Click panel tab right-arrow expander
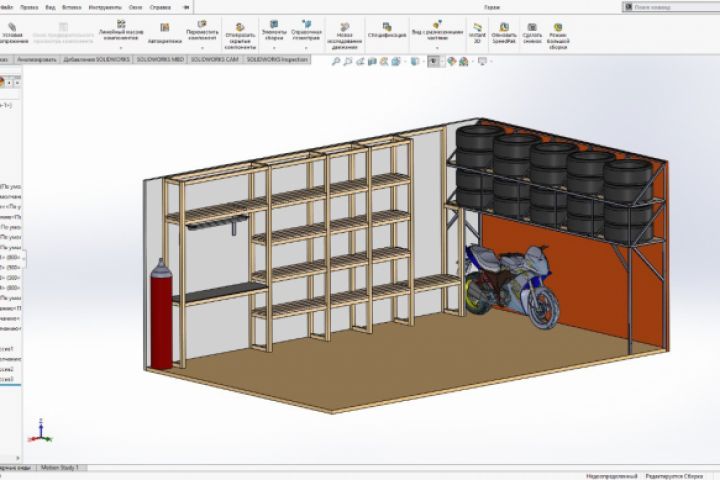 pos(17,83)
